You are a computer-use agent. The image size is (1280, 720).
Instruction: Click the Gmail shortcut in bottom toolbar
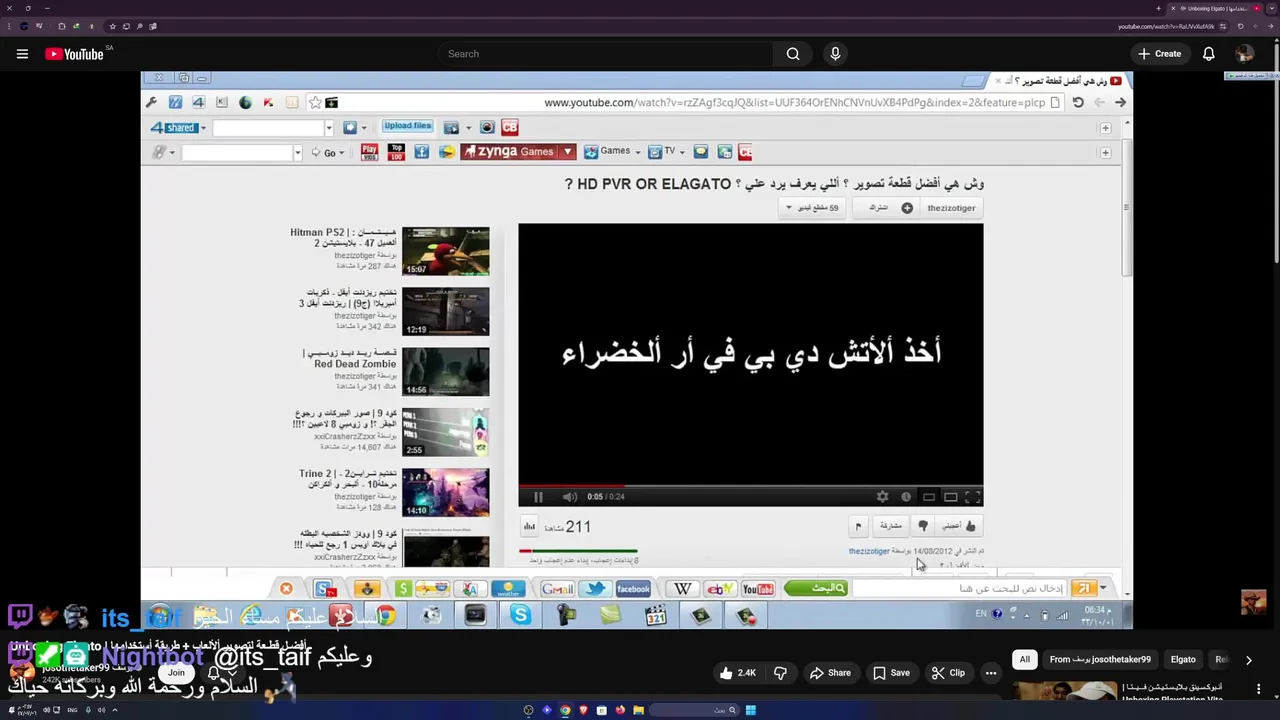pyautogui.click(x=557, y=589)
